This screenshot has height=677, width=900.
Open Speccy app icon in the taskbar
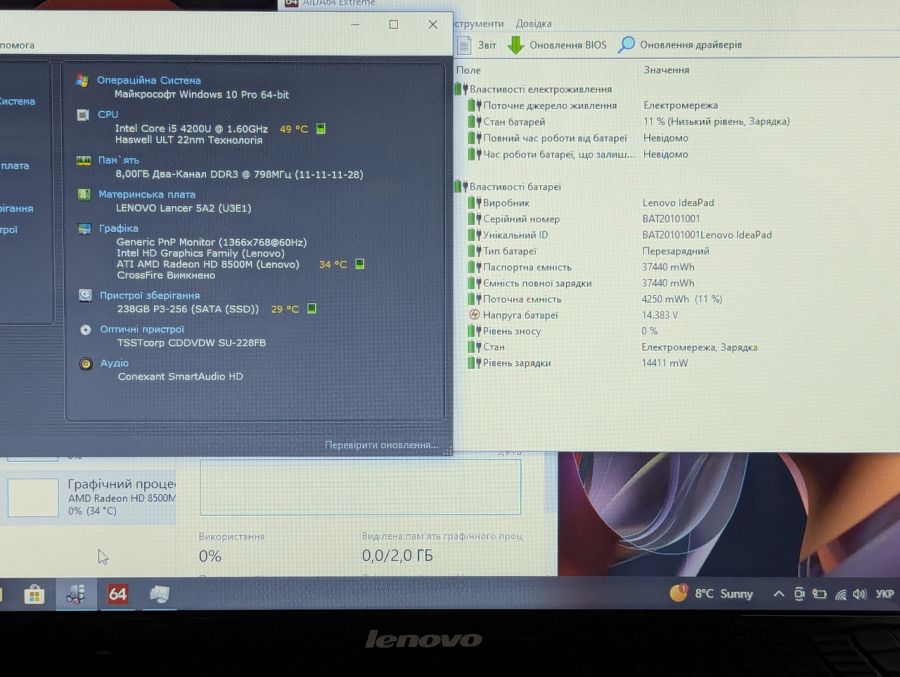(x=76, y=594)
